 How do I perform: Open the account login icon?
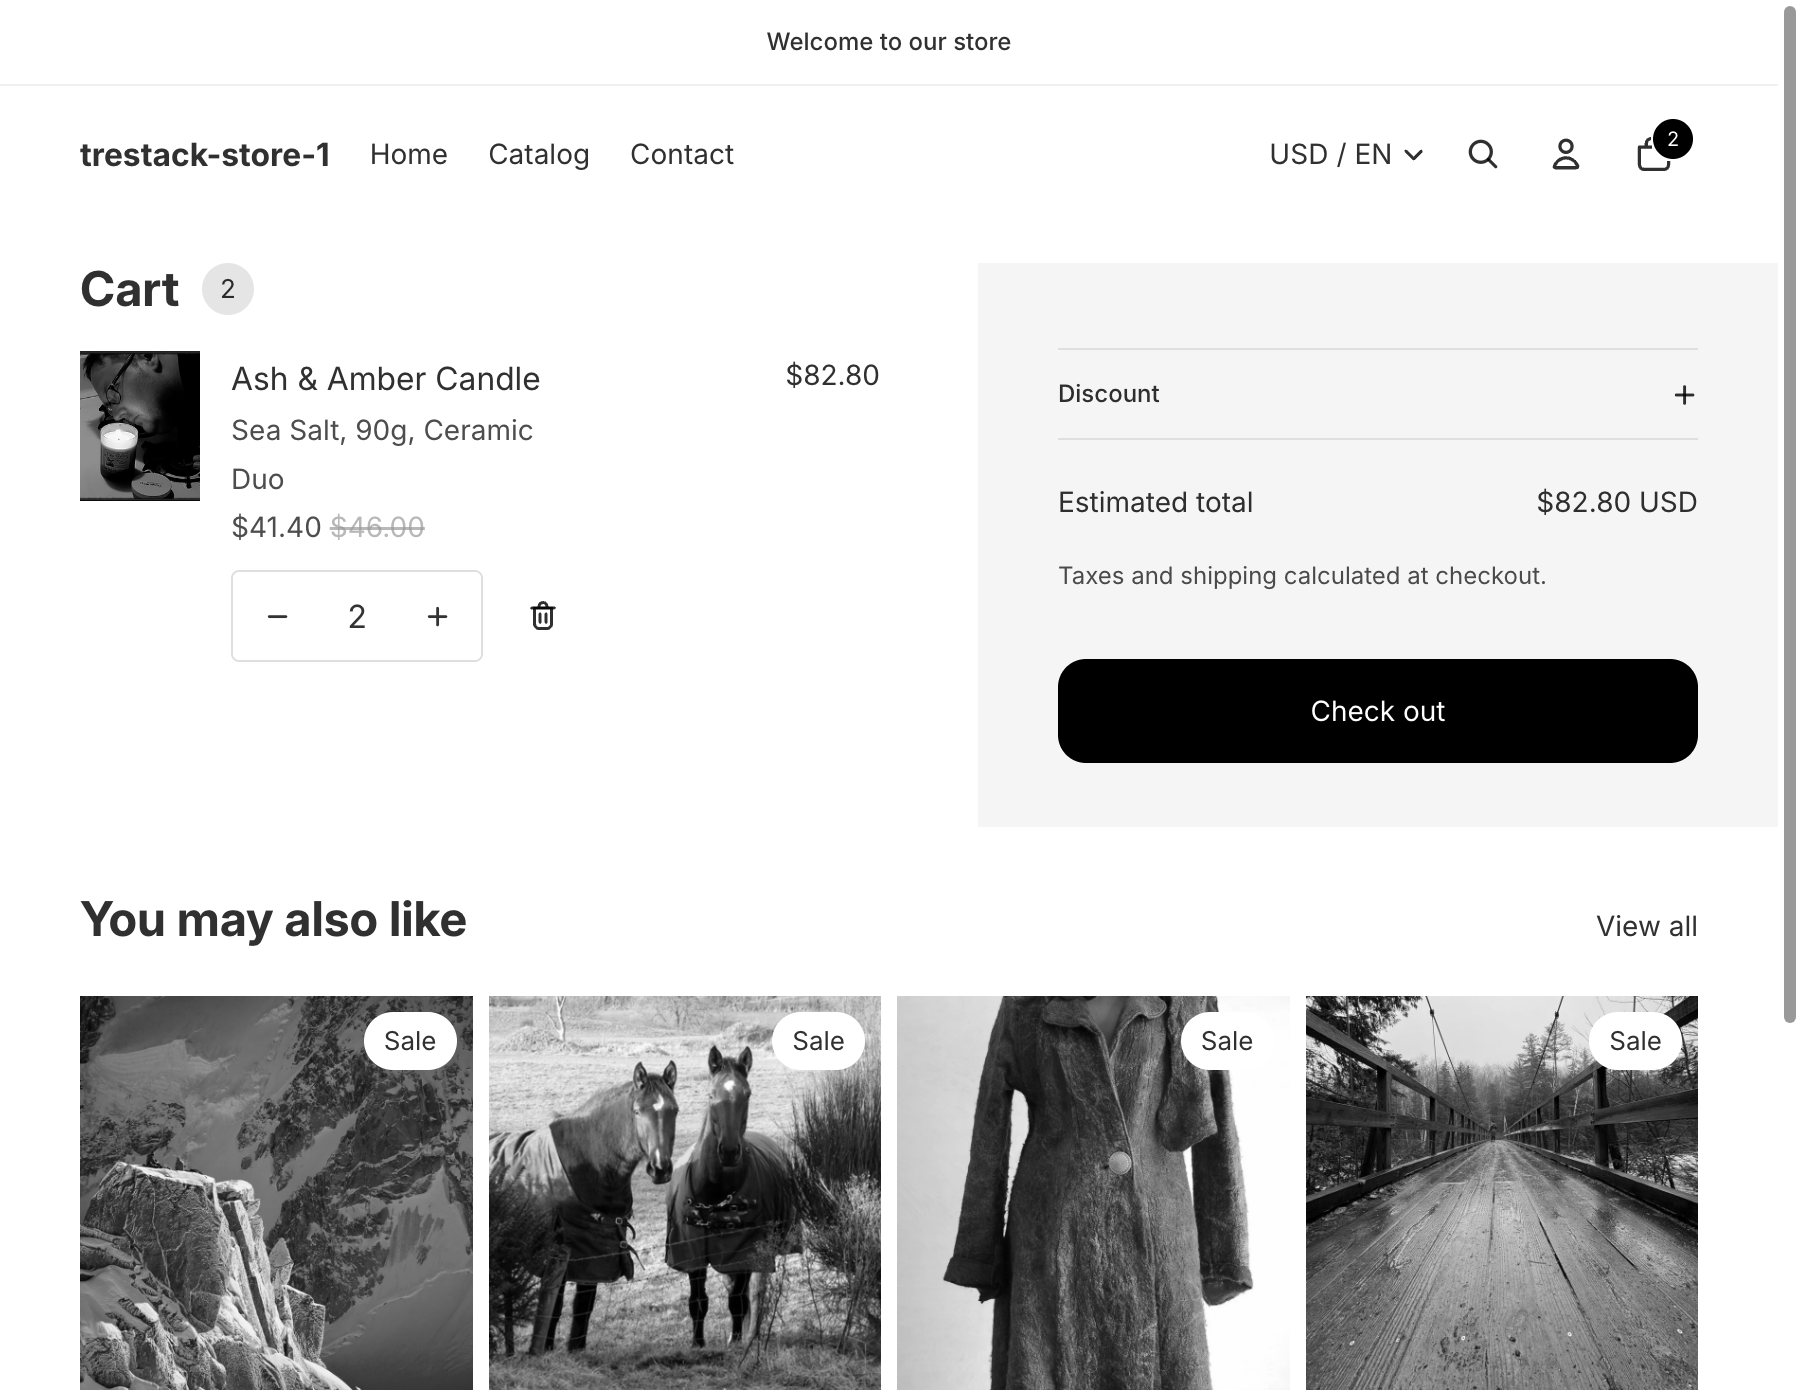(1565, 154)
